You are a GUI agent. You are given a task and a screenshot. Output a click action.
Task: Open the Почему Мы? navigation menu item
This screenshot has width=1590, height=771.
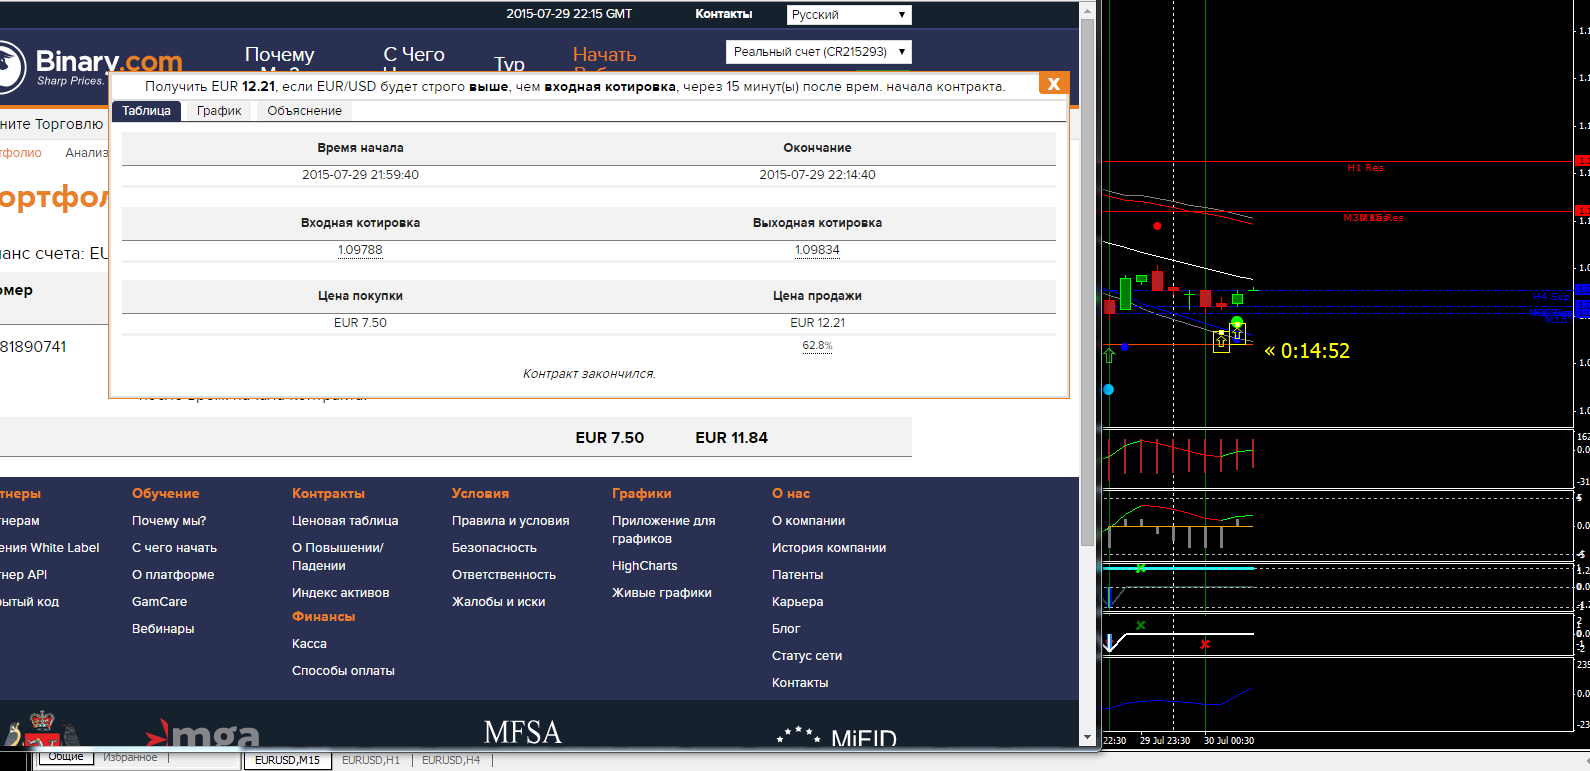[280, 58]
